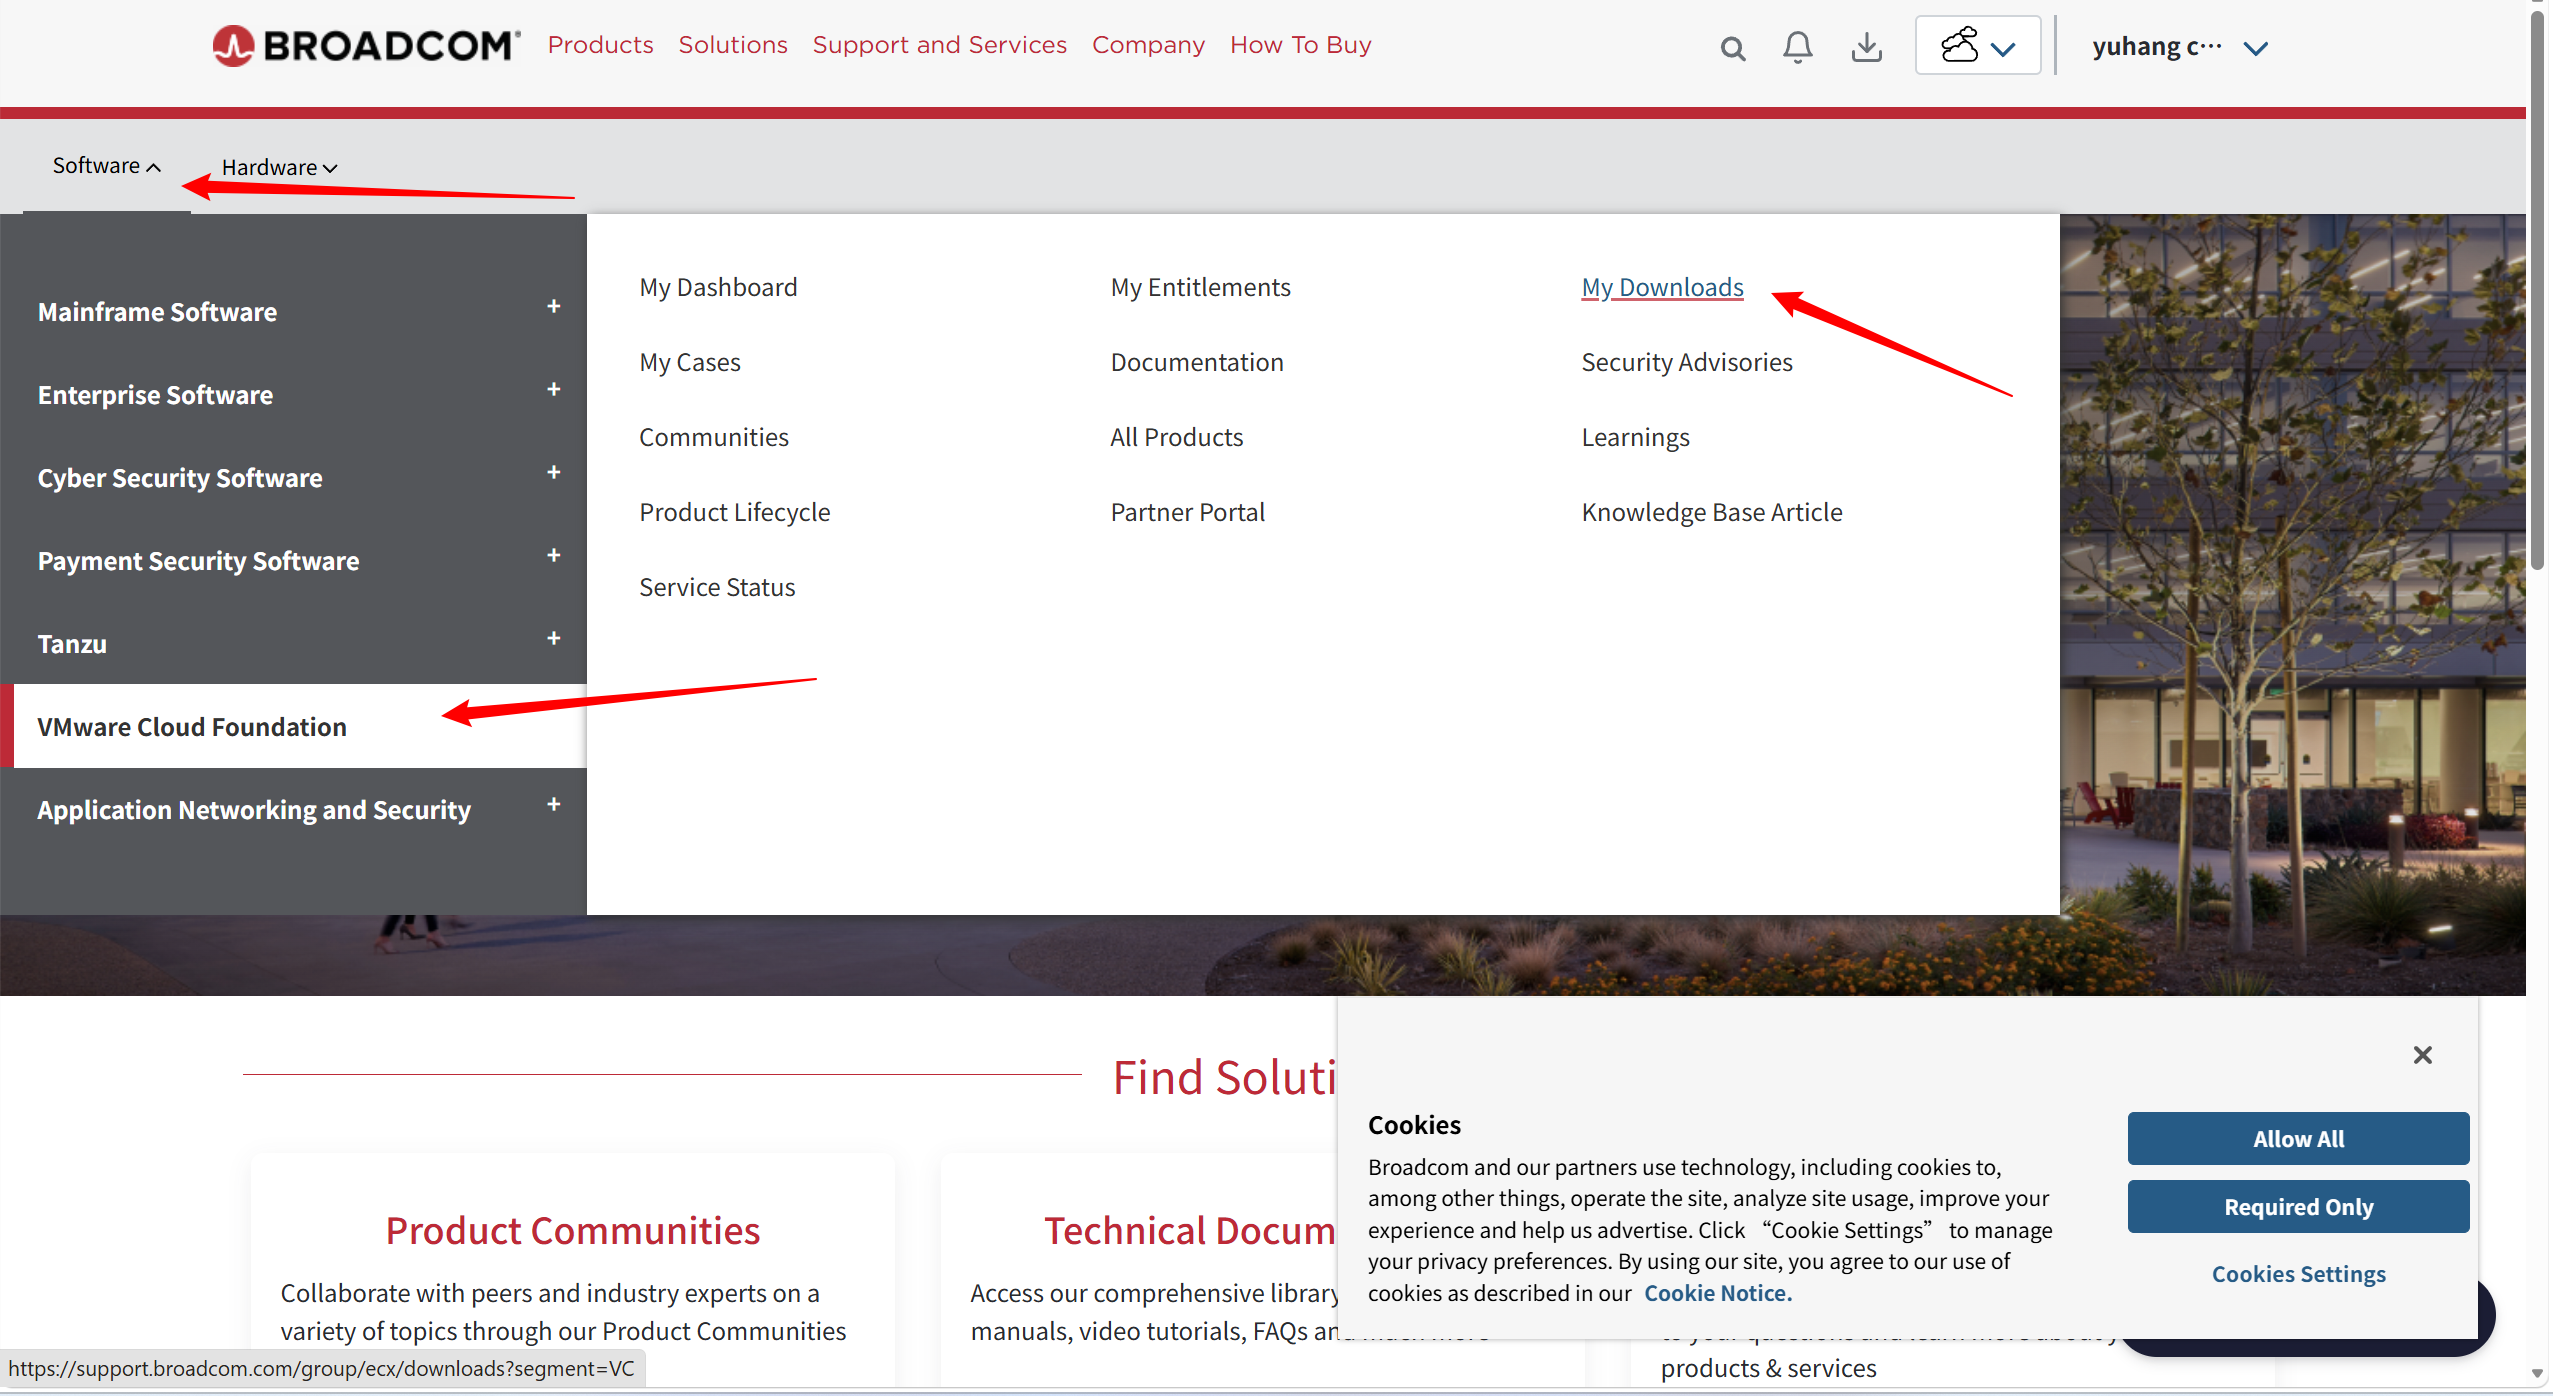Image resolution: width=2553 pixels, height=1396 pixels.
Task: Open the My Downloads link
Action: click(x=1662, y=288)
